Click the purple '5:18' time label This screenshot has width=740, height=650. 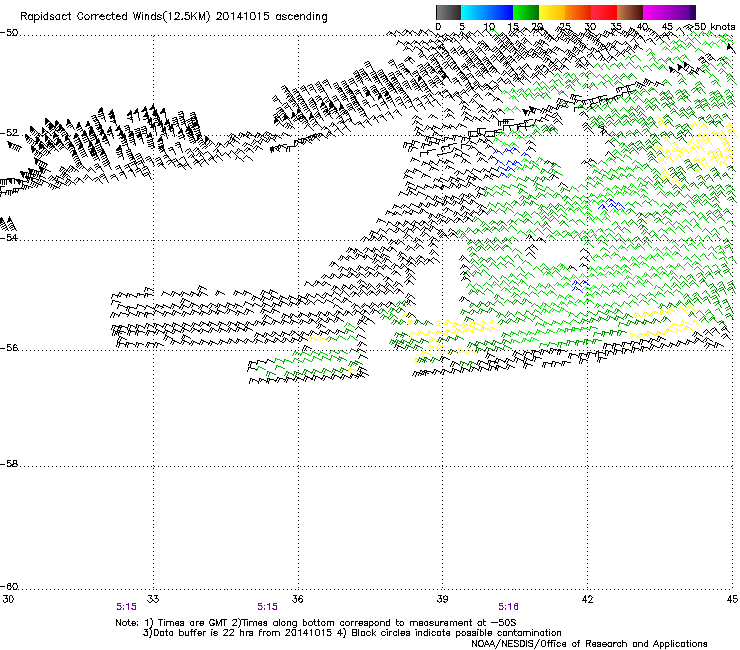tap(508, 607)
